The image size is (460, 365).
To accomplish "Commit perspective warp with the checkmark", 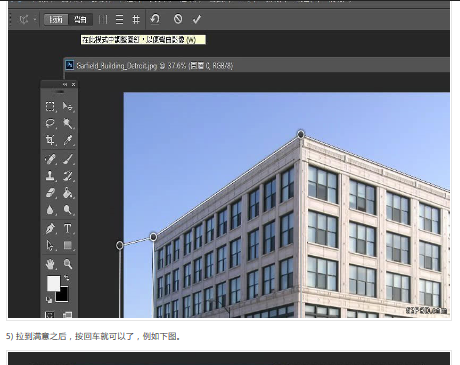I will pyautogui.click(x=197, y=19).
